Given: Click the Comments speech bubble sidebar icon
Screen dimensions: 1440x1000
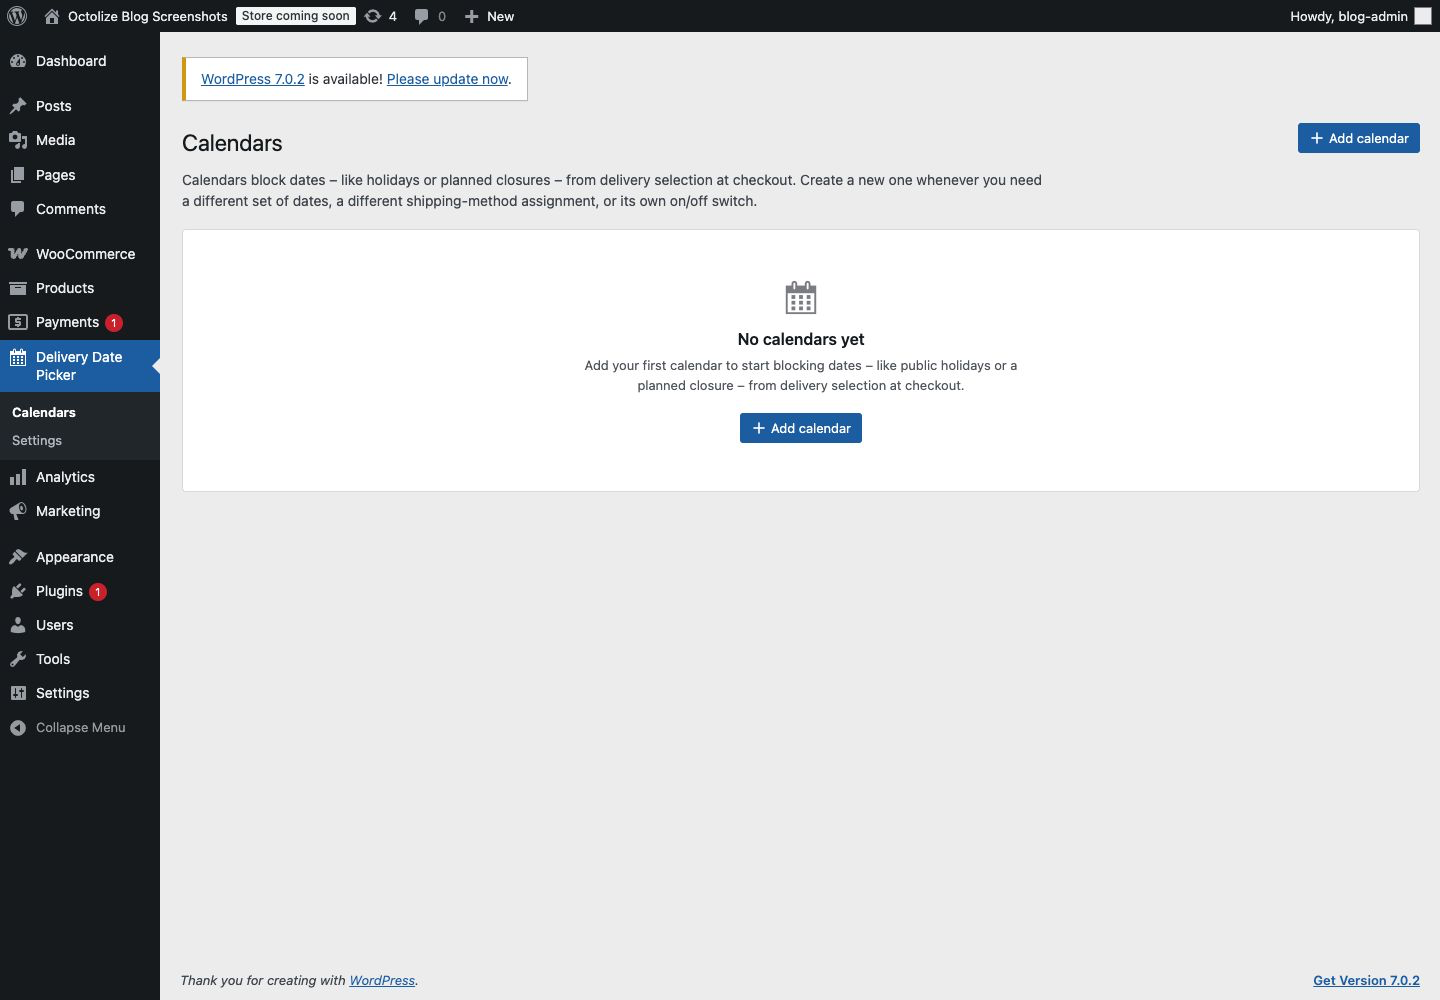Looking at the screenshot, I should pos(18,209).
